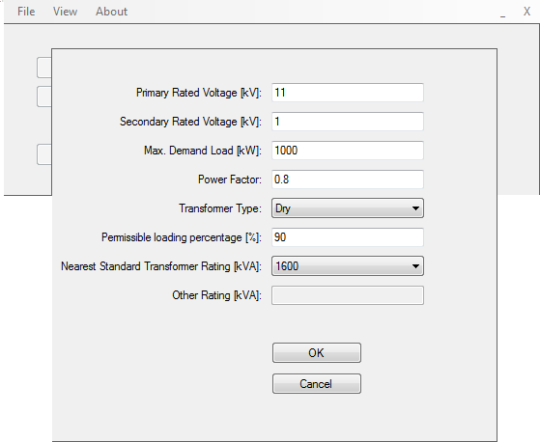The width and height of the screenshot is (540, 442).
Task: Click the Power Factor input field
Action: [x=347, y=179]
